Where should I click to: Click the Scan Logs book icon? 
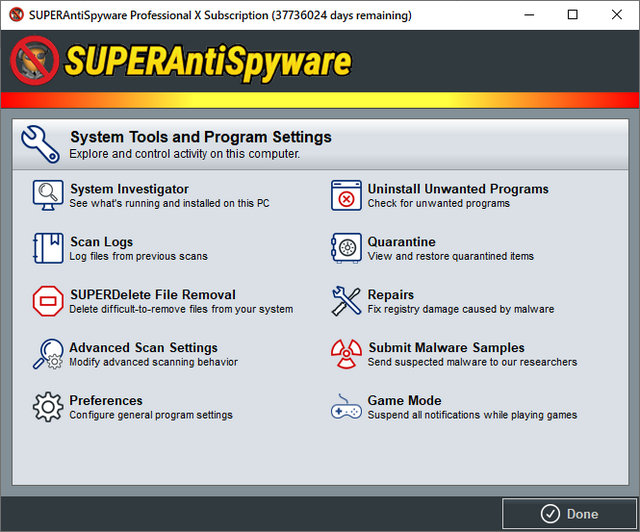click(47, 248)
